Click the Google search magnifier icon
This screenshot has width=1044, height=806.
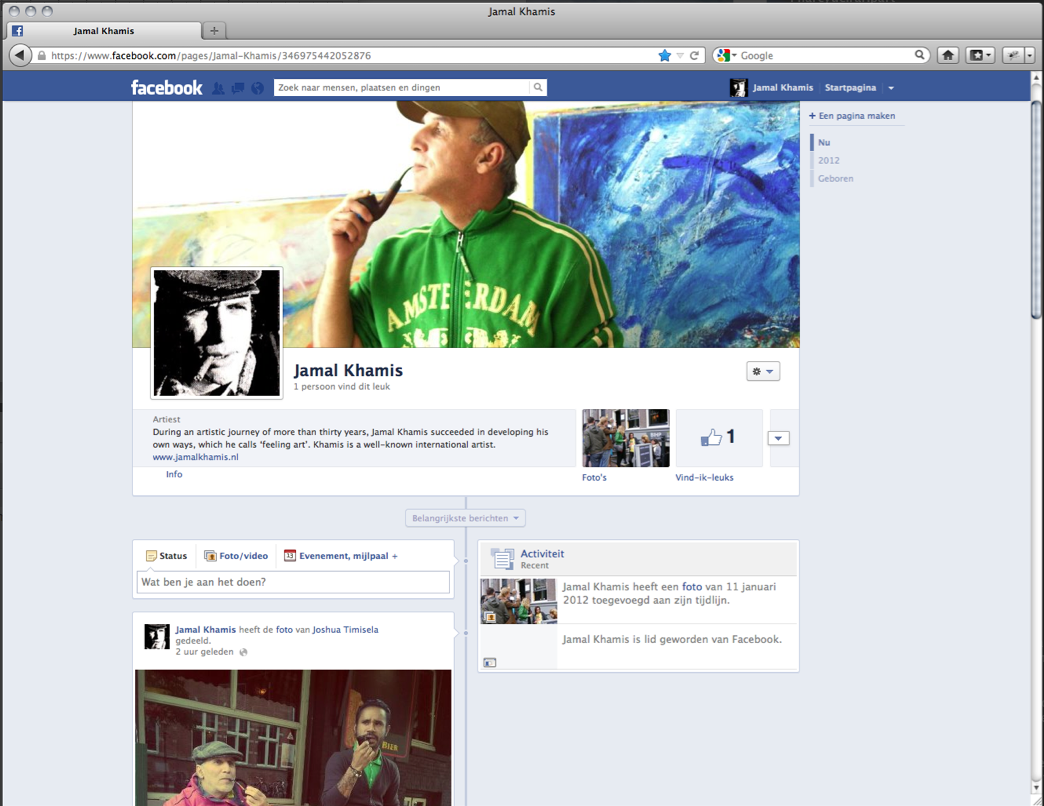pyautogui.click(x=919, y=55)
